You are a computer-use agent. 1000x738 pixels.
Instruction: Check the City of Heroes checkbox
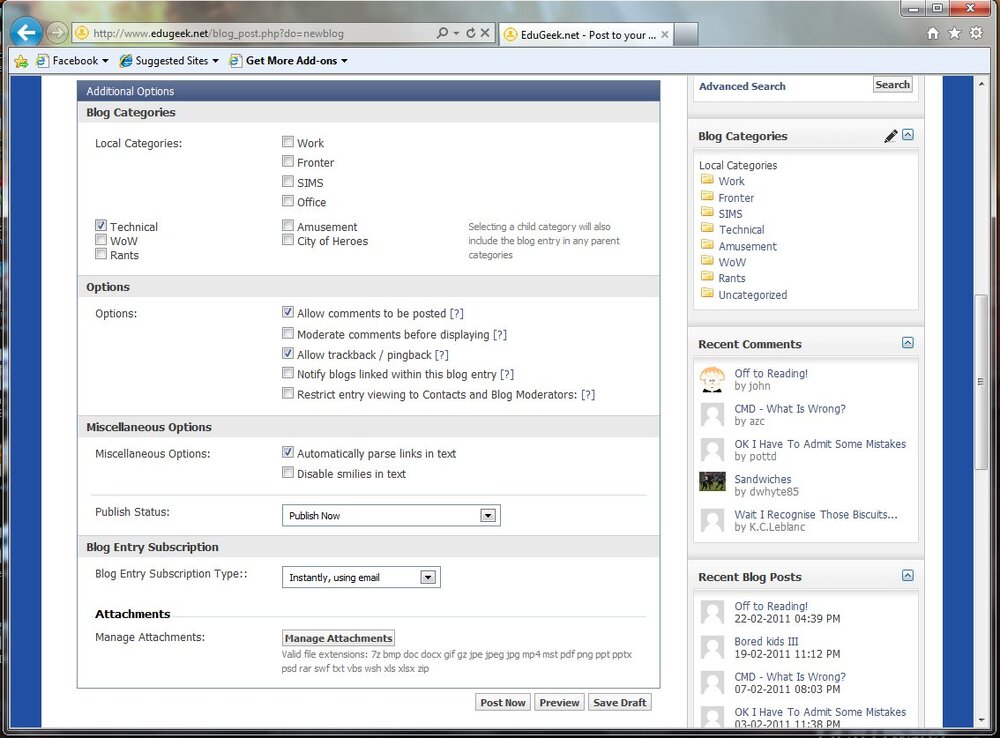coord(288,240)
